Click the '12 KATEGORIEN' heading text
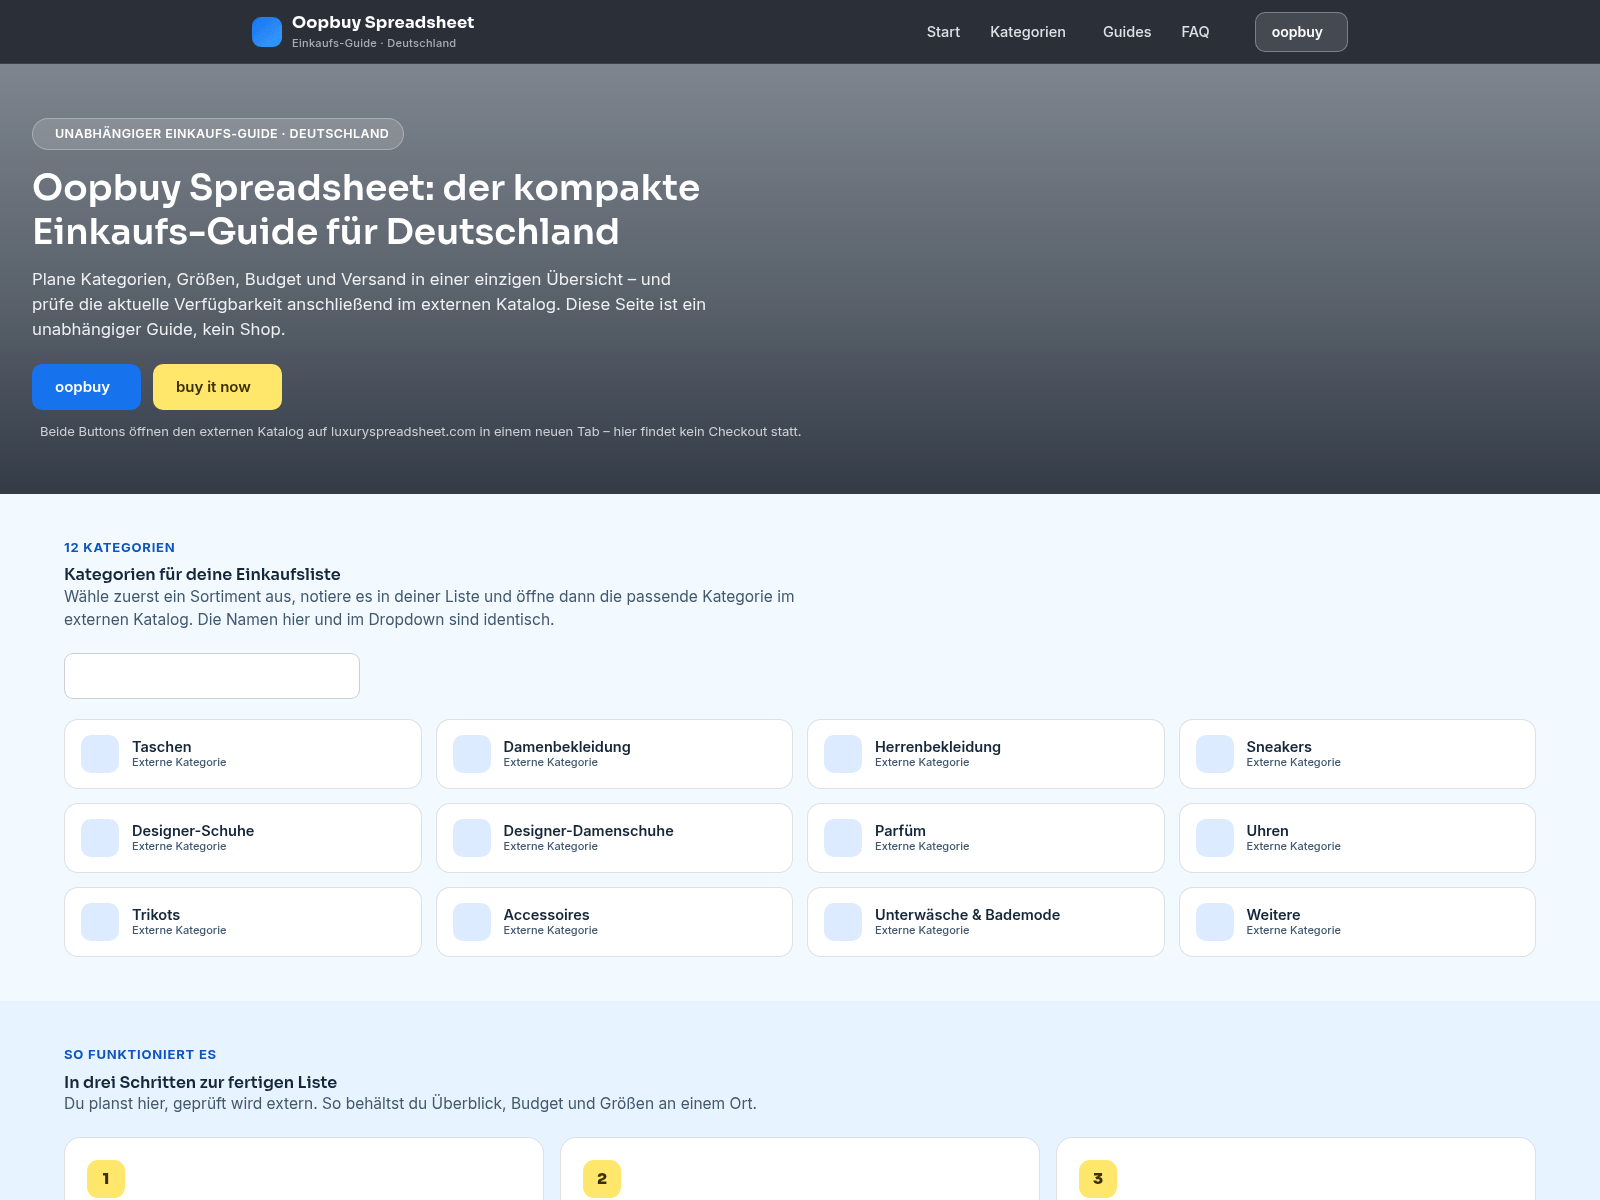This screenshot has height=1200, width=1600. [119, 547]
